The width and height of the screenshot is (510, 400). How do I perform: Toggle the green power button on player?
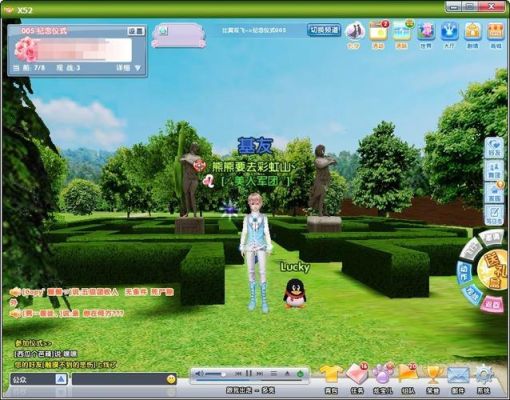(x=300, y=374)
